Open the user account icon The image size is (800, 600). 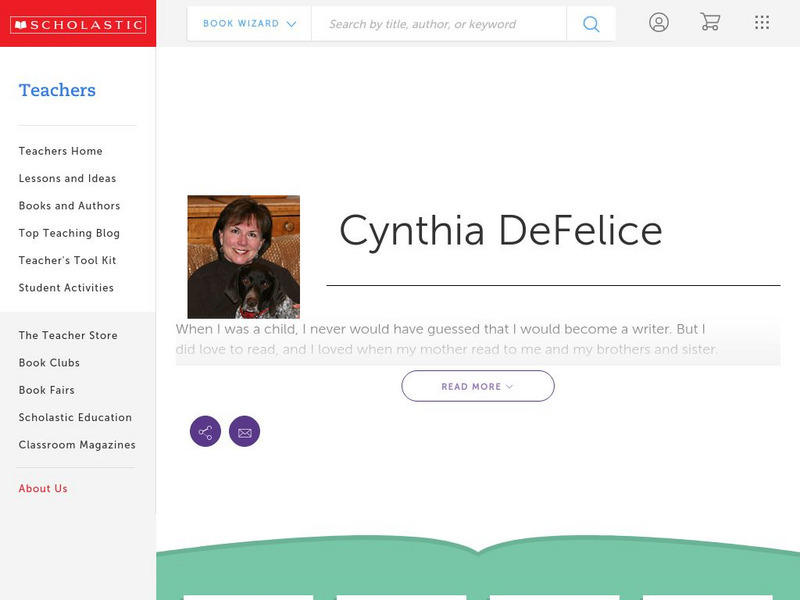659,21
